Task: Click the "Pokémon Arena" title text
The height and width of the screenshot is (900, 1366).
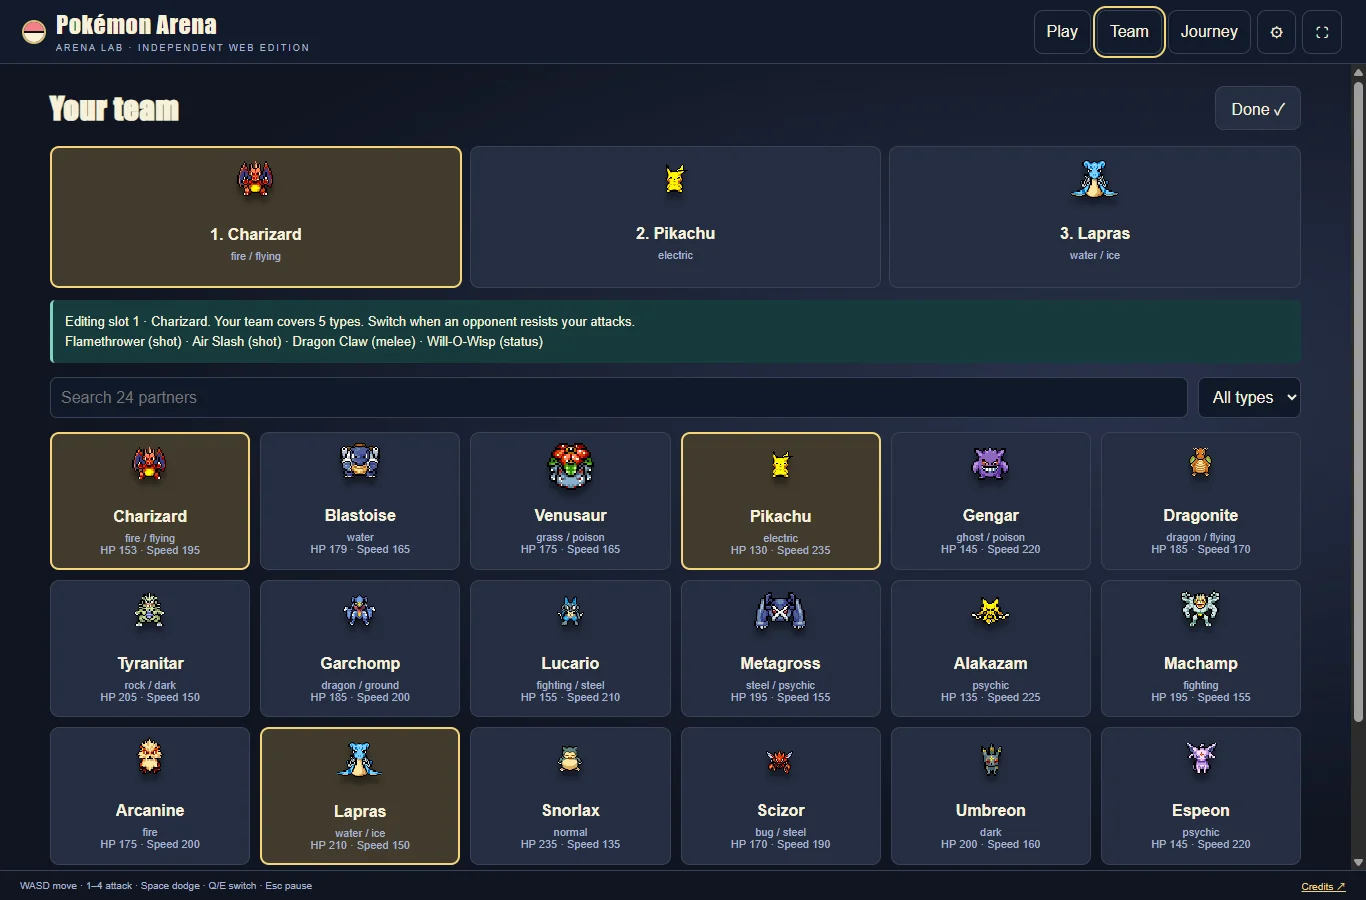Action: pos(136,25)
